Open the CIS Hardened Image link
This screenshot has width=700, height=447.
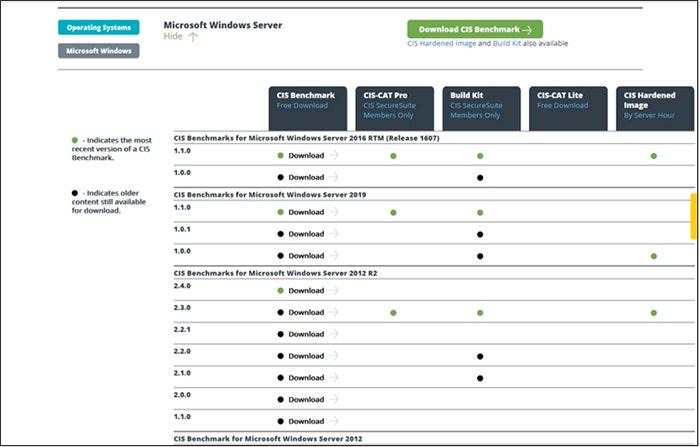442,44
